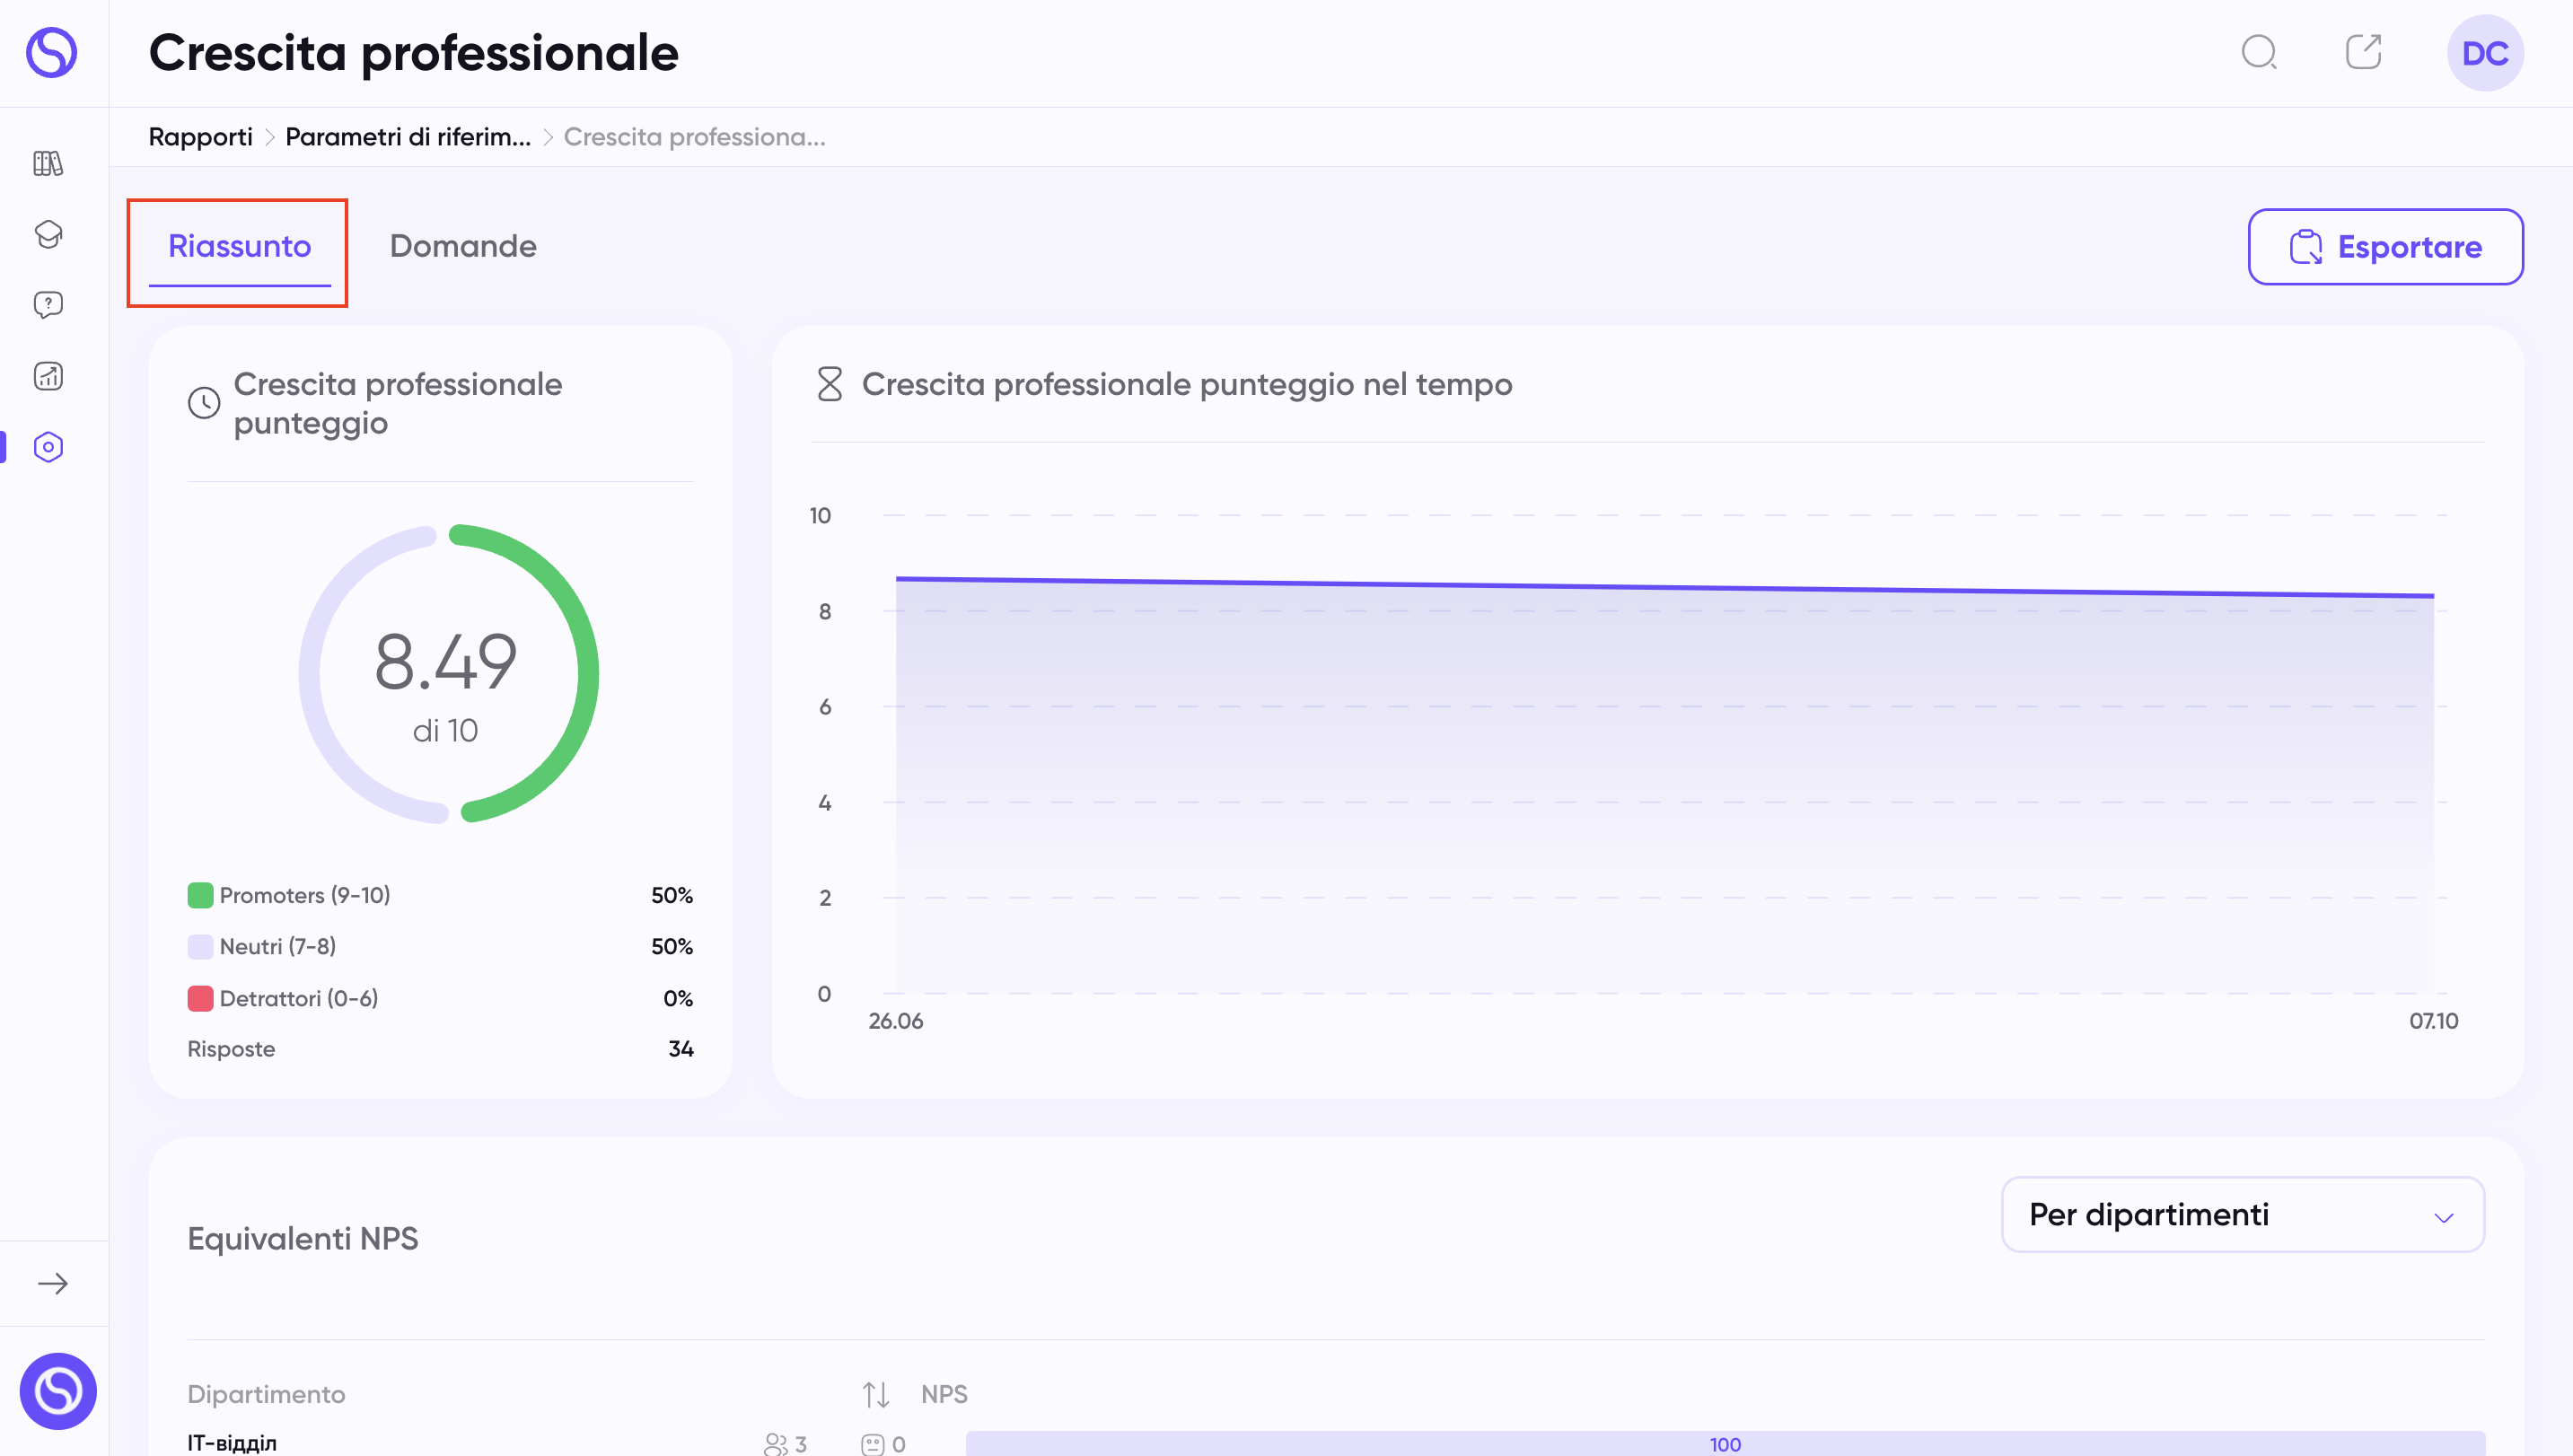The height and width of the screenshot is (1456, 2573).
Task: Click the green Promoters color swatch
Action: 200,895
